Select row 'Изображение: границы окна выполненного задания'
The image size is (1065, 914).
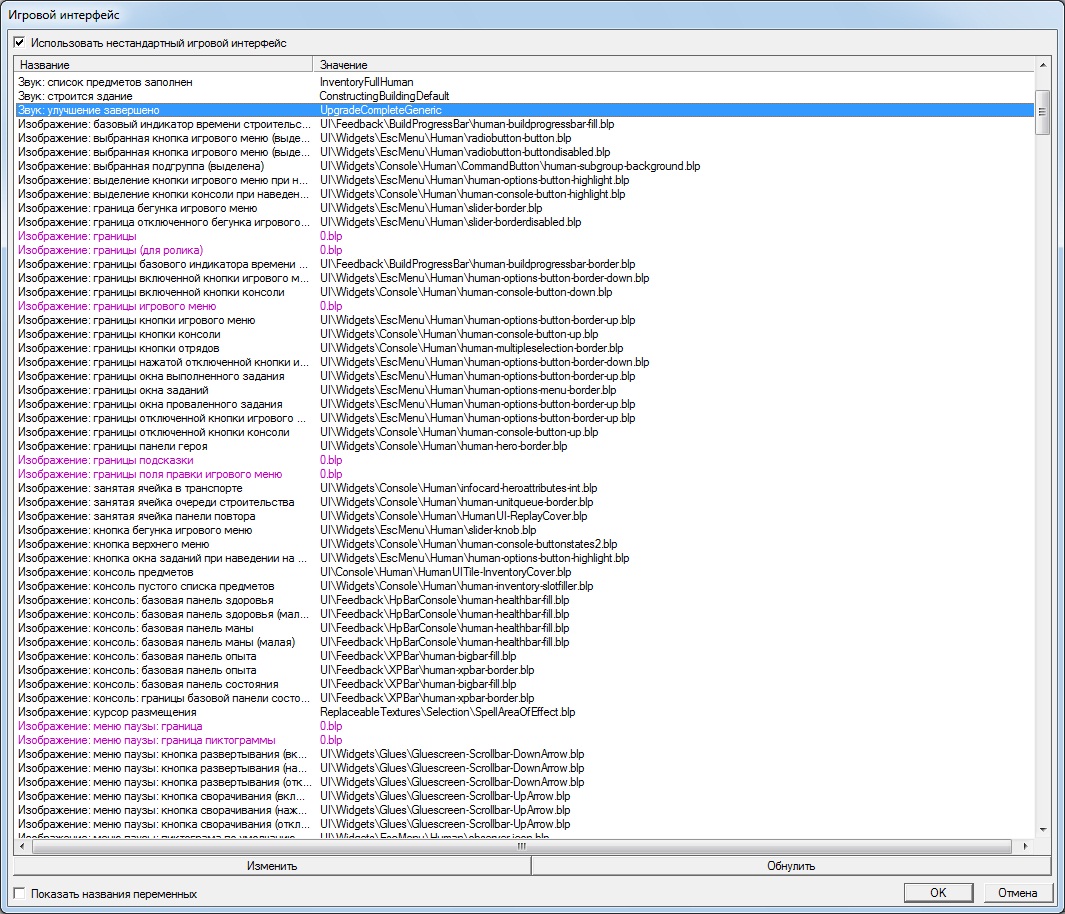[x=524, y=376]
